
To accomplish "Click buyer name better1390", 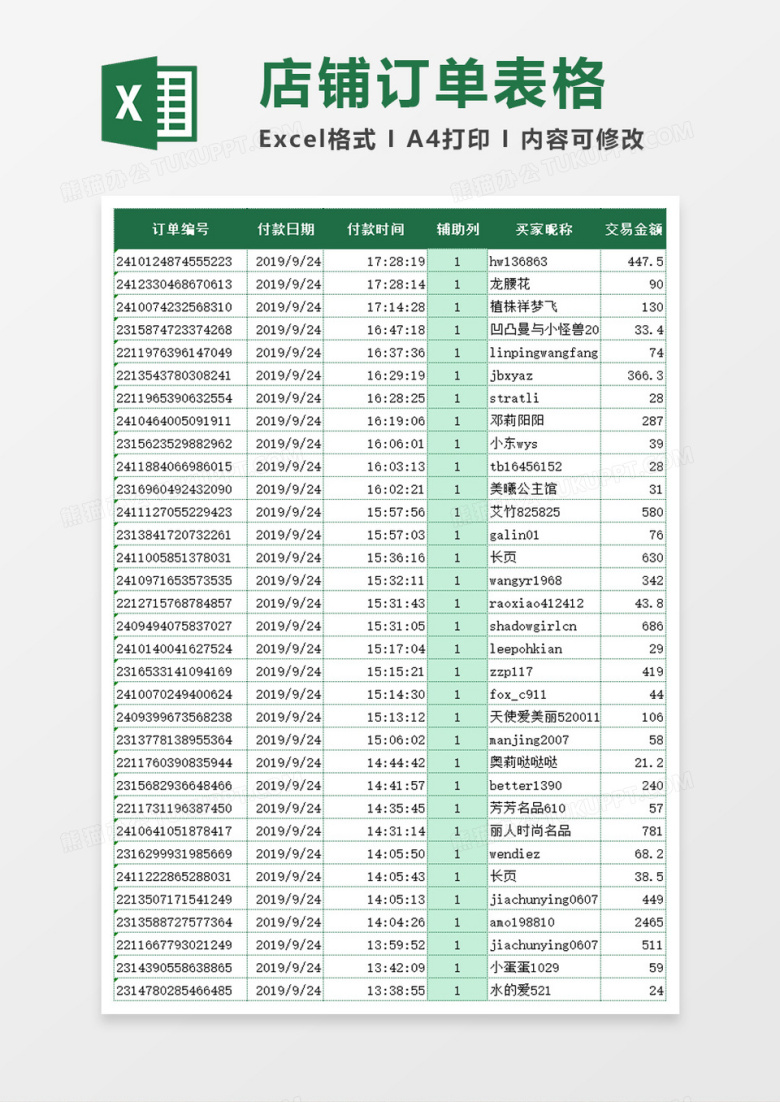I will 526,785.
